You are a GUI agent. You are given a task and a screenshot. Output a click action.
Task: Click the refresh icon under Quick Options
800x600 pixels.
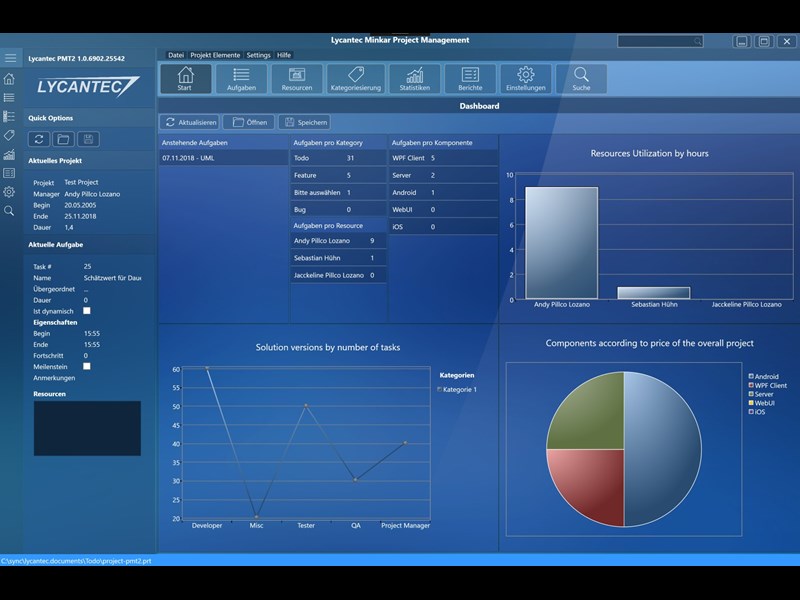(x=39, y=139)
